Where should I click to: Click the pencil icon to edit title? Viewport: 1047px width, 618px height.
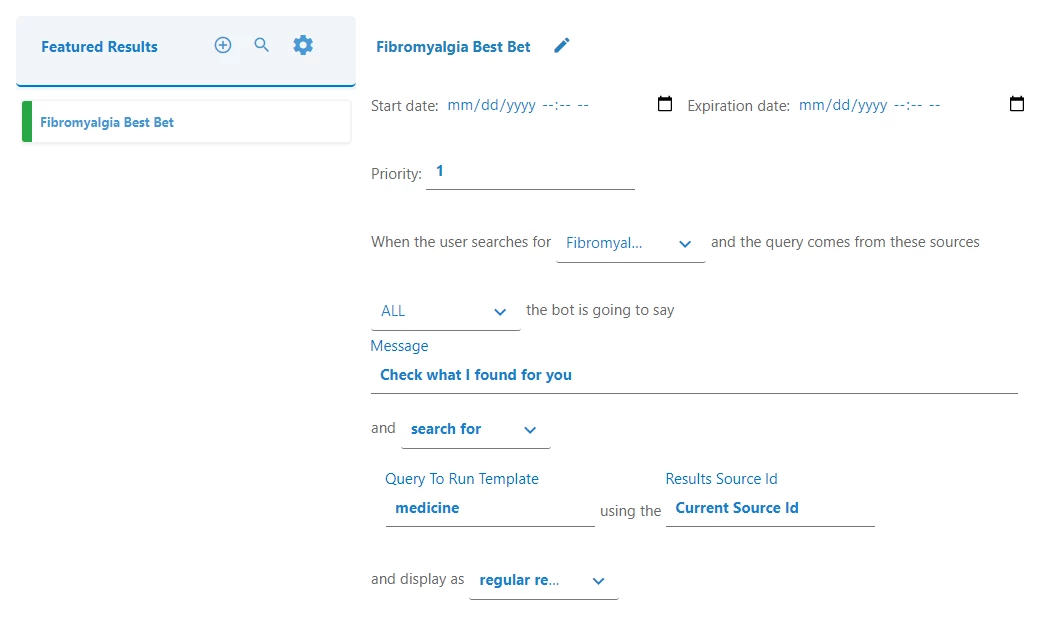[562, 46]
